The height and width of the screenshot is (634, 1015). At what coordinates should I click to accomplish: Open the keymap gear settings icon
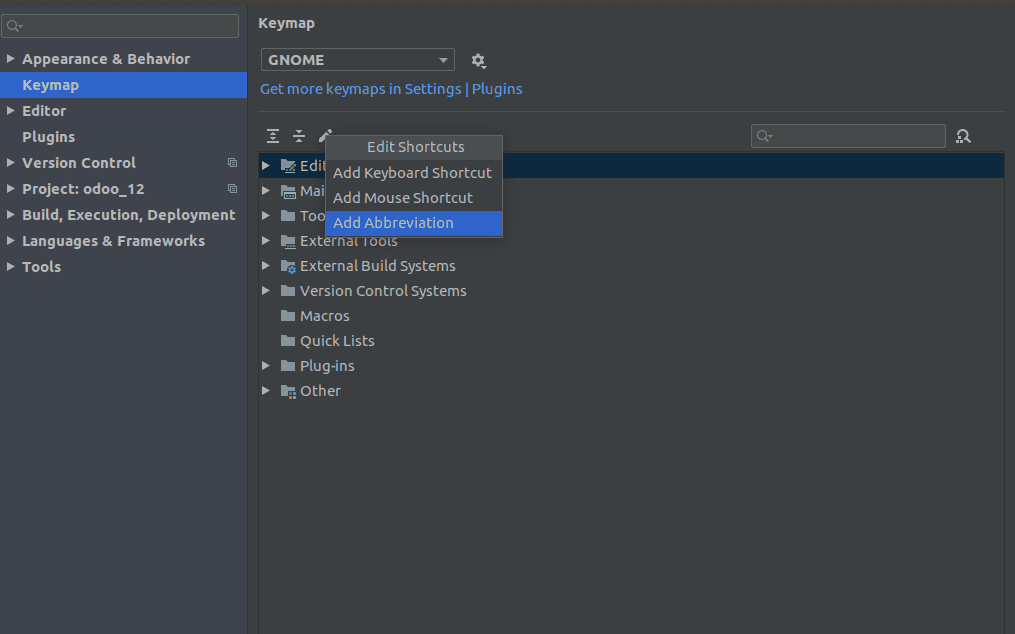(478, 60)
